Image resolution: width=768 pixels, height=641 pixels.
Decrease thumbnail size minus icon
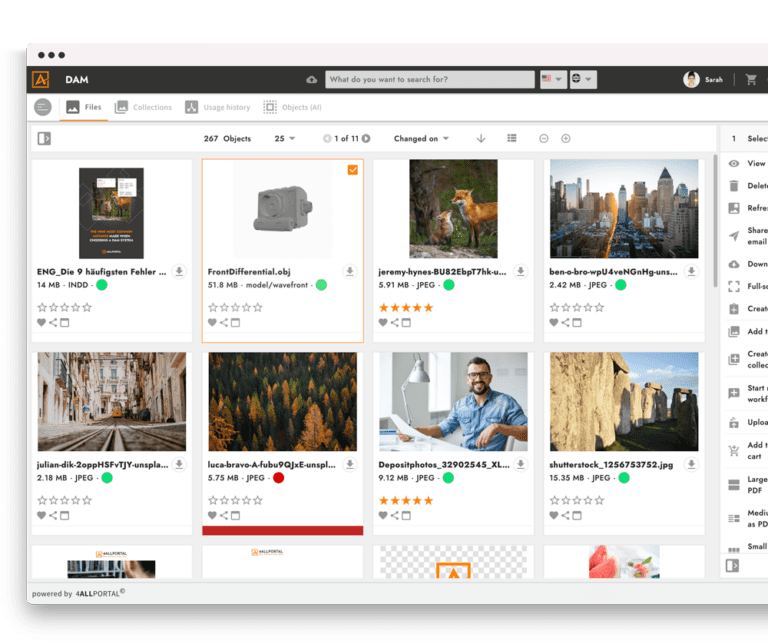[544, 139]
